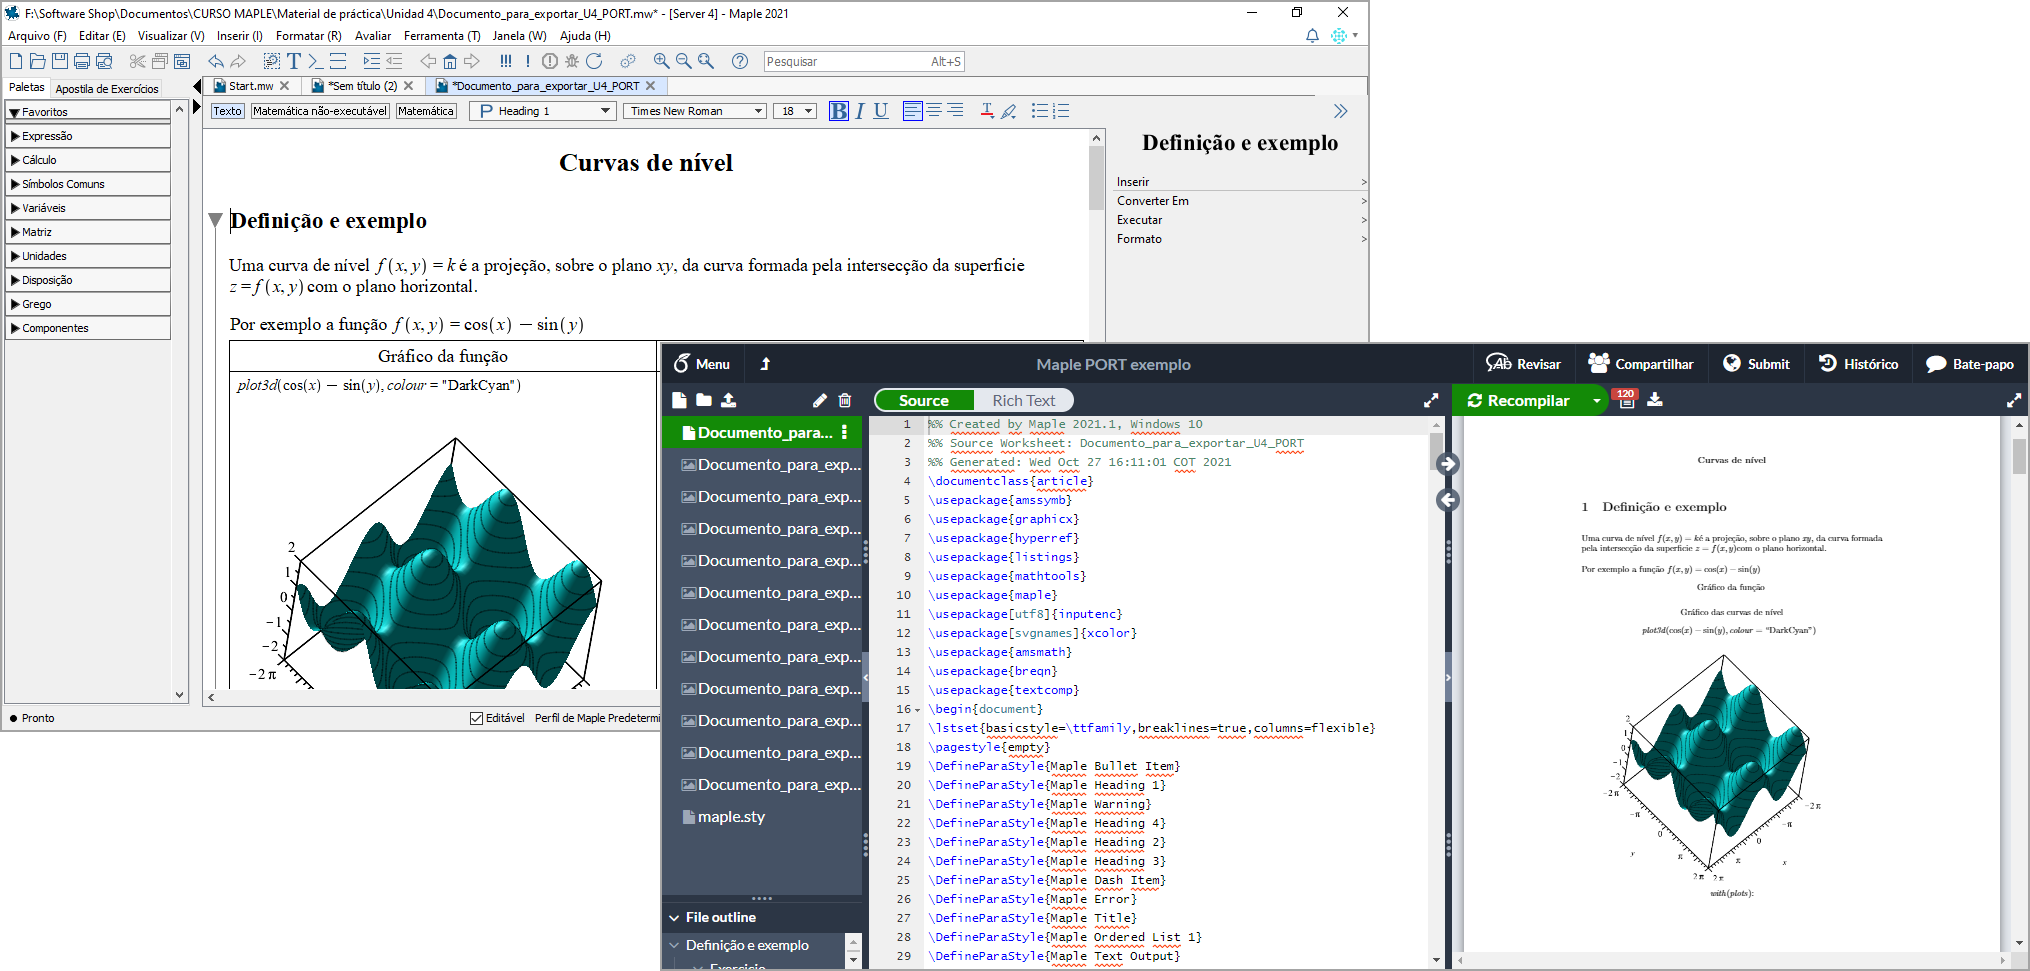The image size is (2030, 971).
Task: Click the Pesquisar search field
Action: [863, 61]
